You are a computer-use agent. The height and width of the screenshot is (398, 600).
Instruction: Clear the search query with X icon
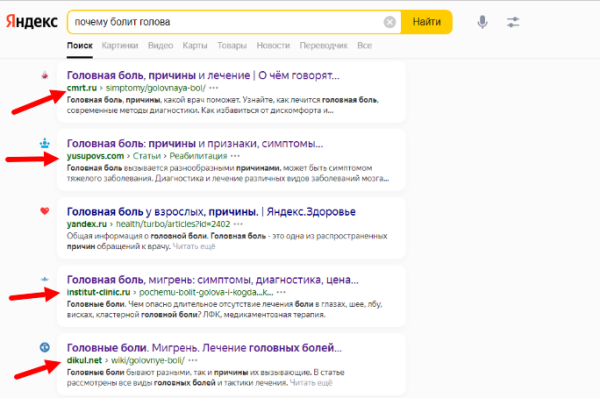coord(390,22)
